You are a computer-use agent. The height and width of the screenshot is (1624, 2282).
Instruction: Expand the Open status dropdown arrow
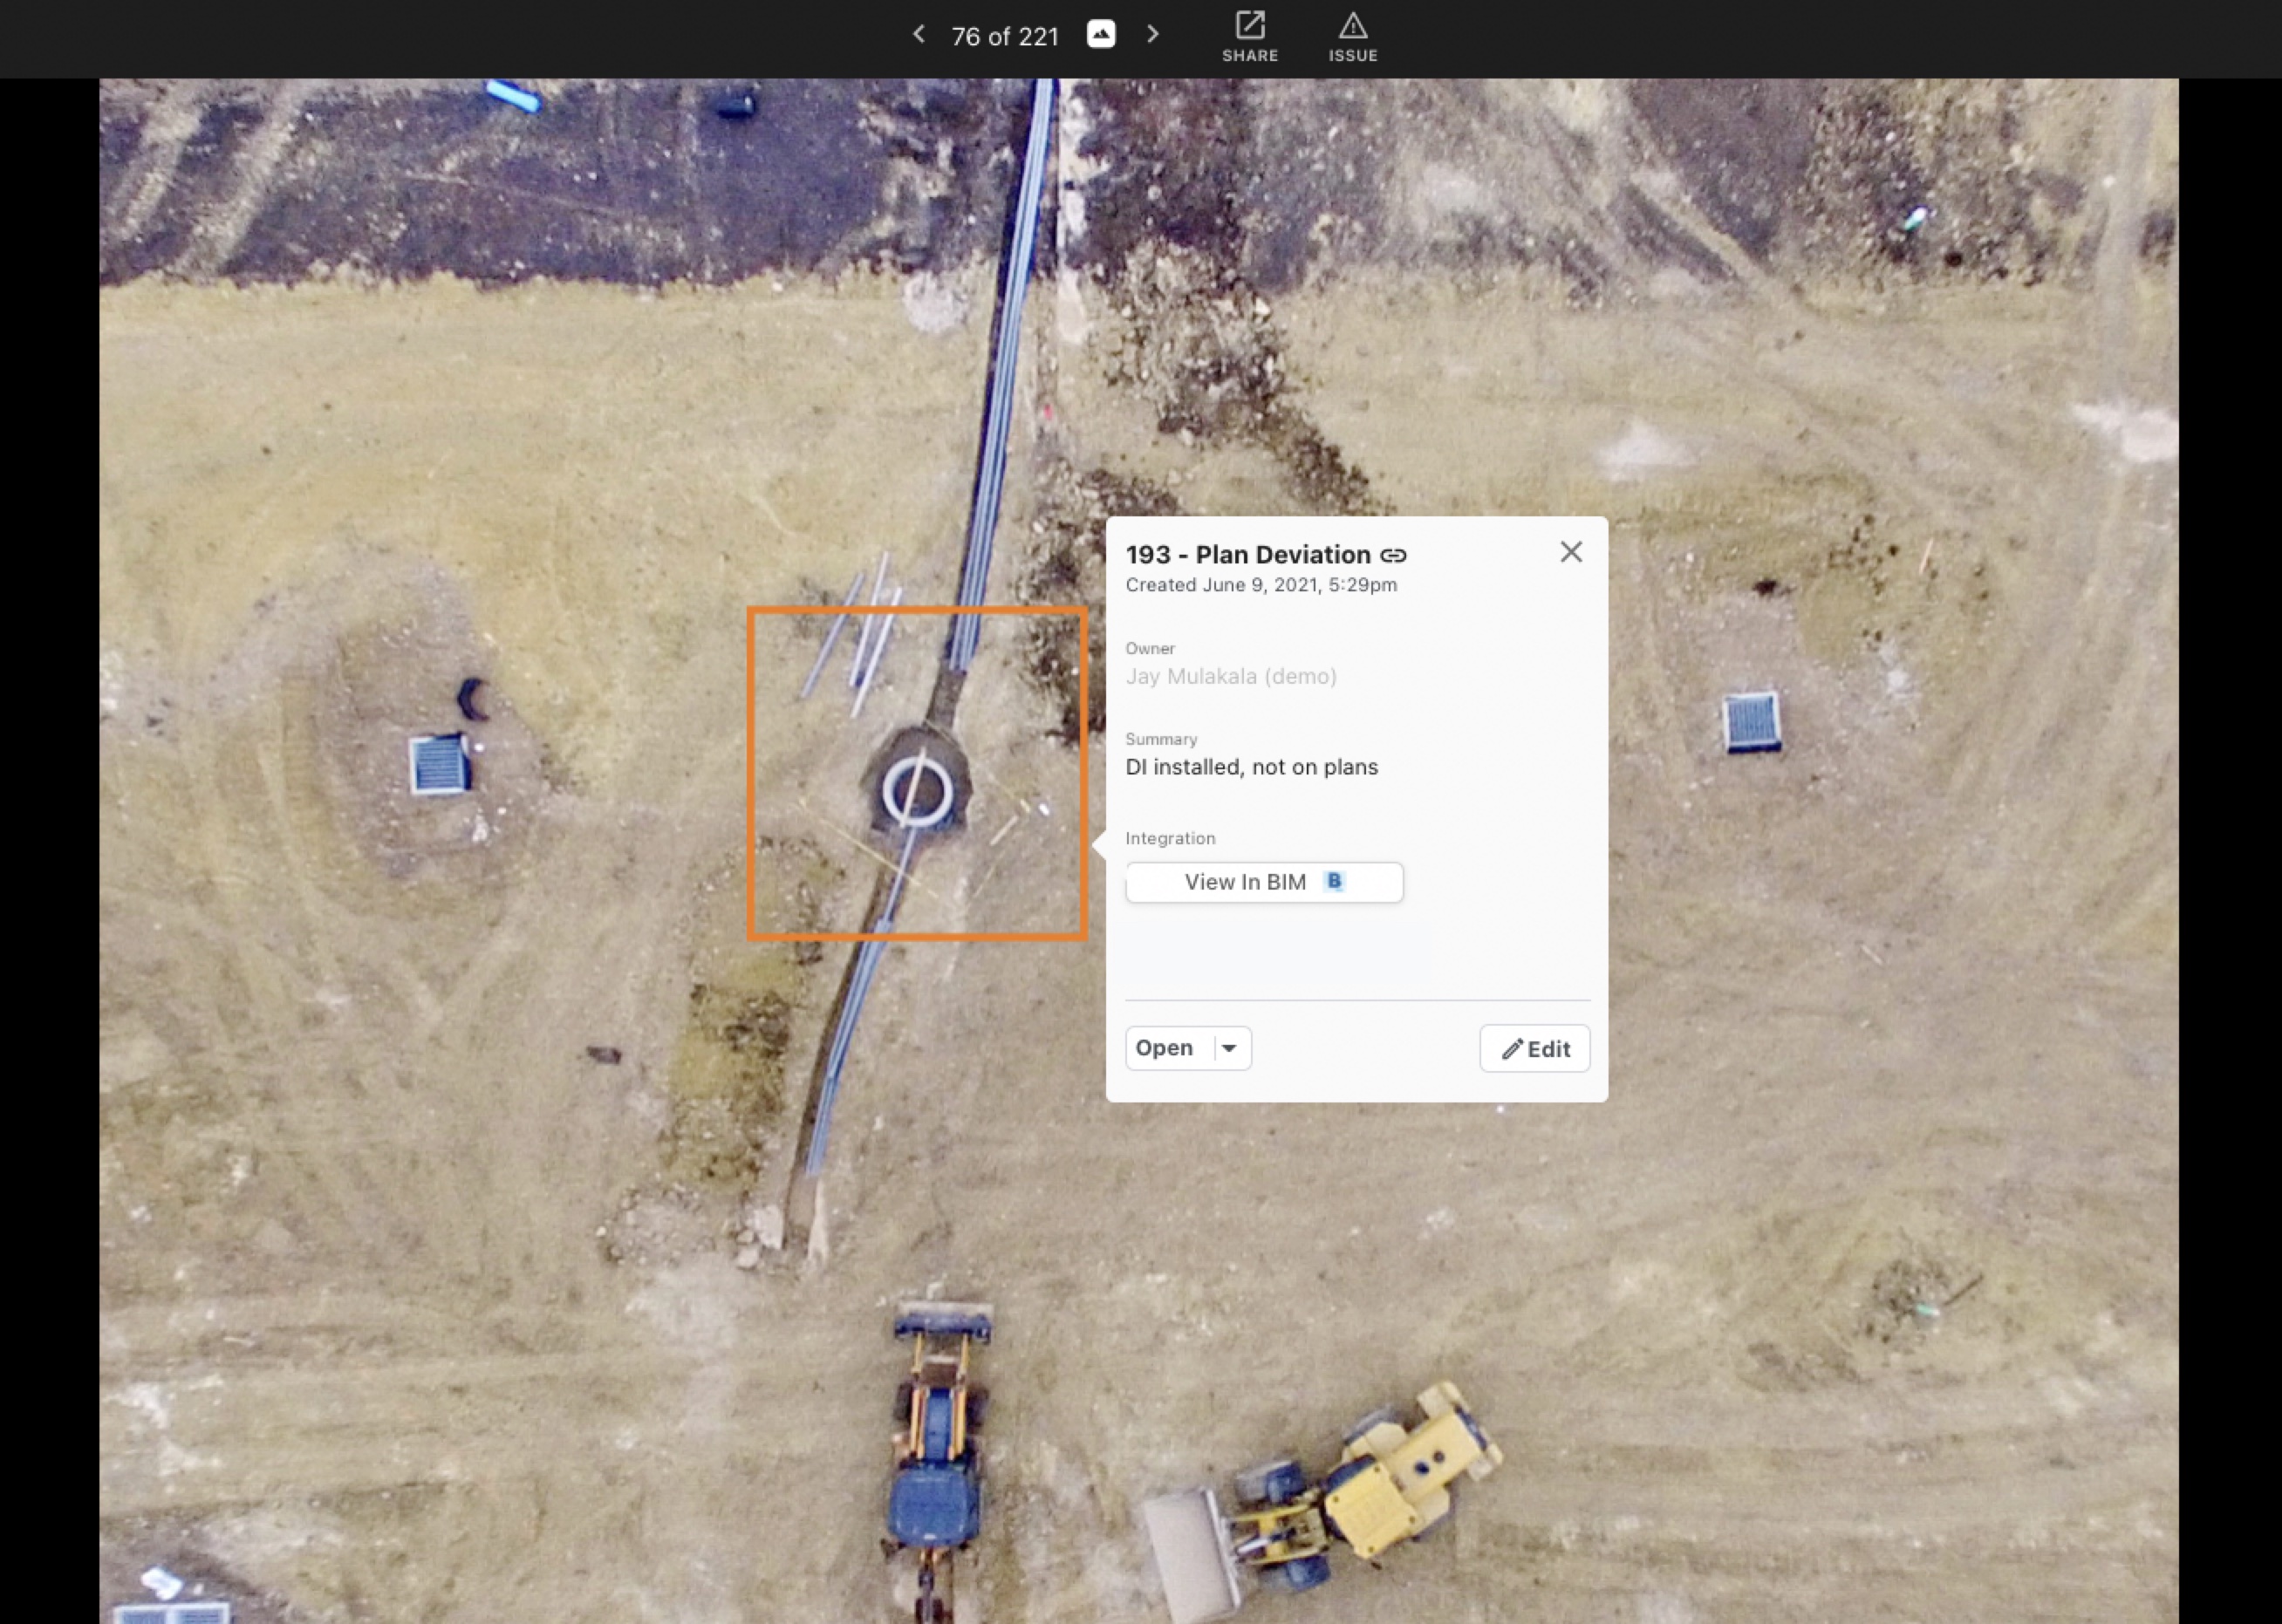(1229, 1048)
